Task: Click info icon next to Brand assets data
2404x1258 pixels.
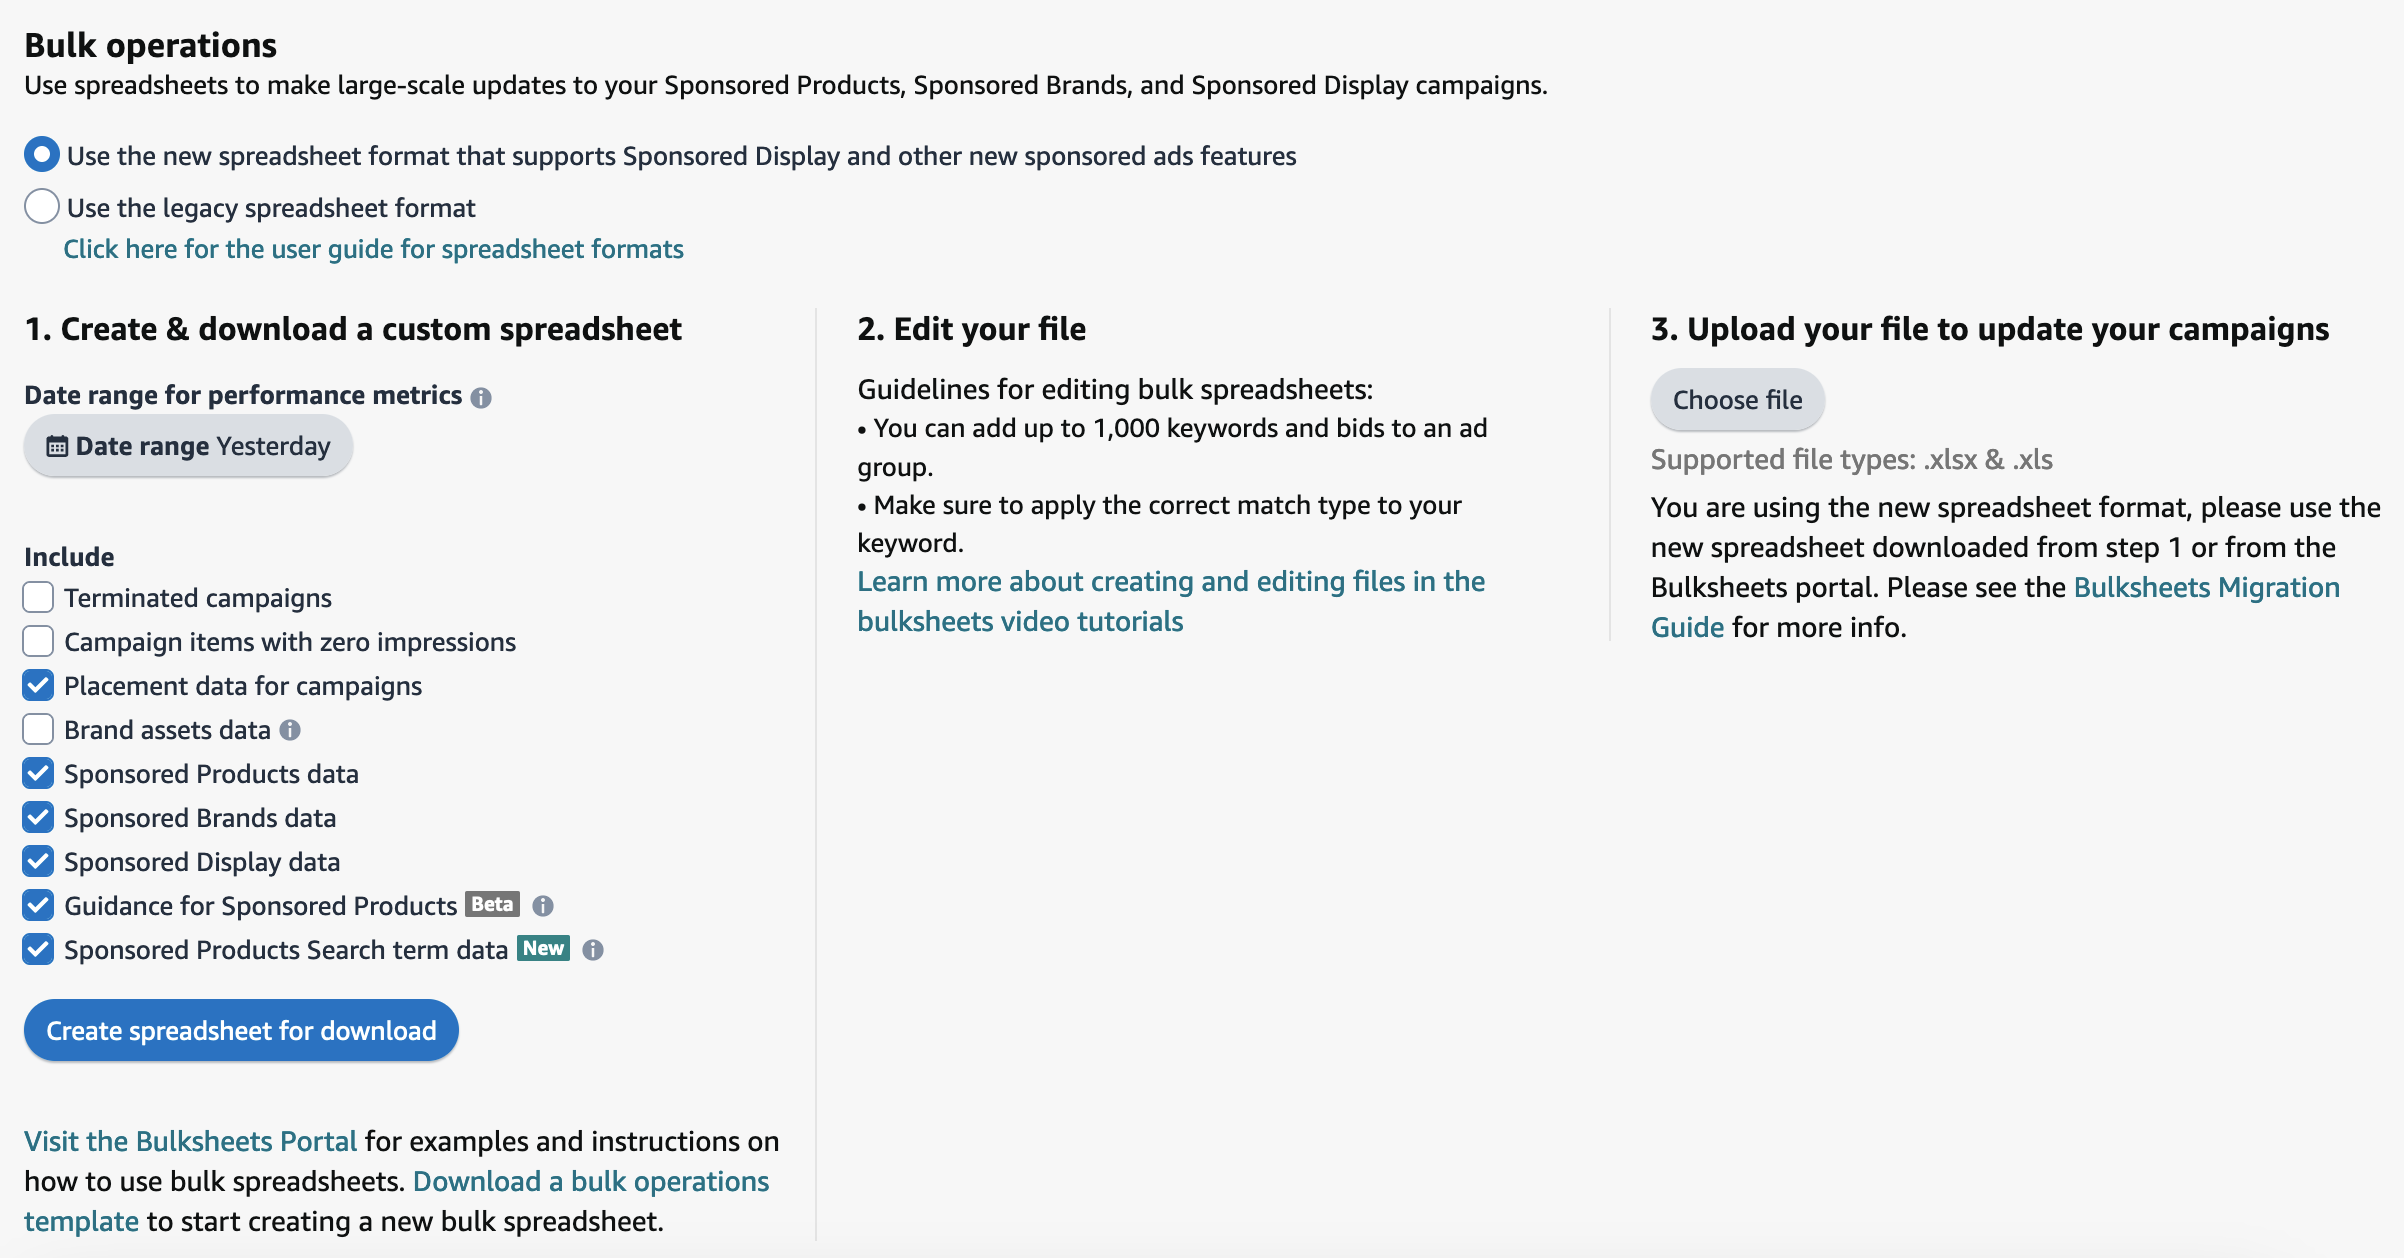Action: (x=290, y=730)
